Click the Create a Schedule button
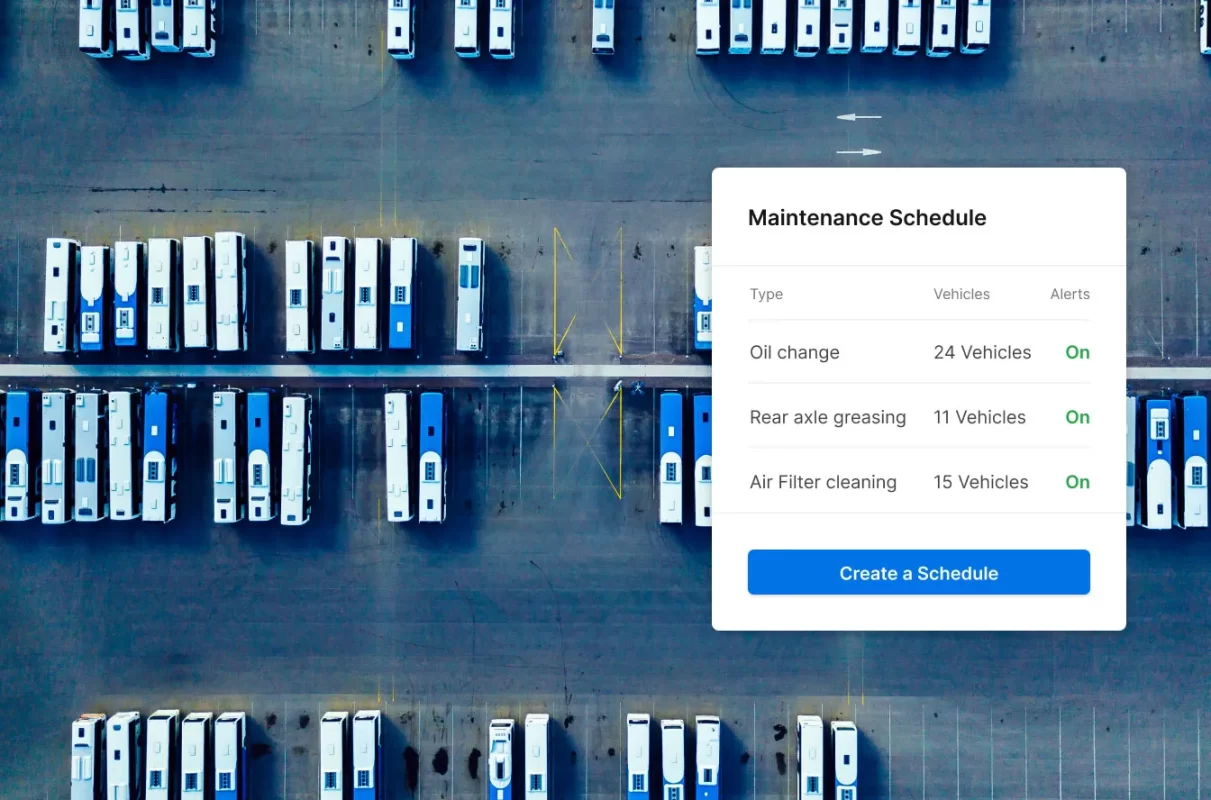Screen dimensions: 1211x800 click(x=918, y=573)
